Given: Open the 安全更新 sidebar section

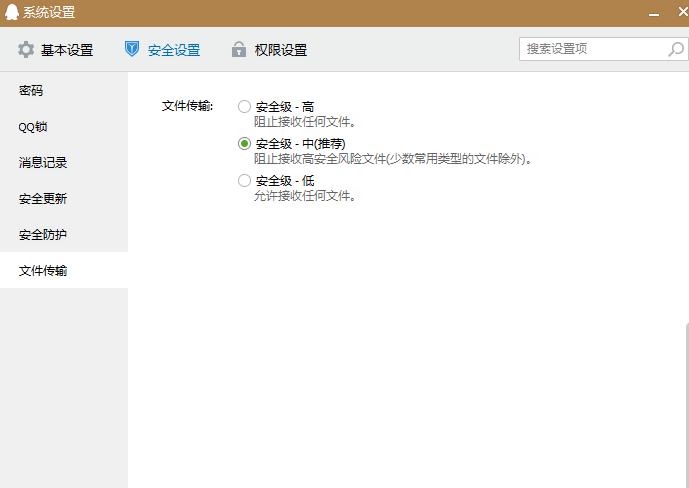Looking at the screenshot, I should pos(64,199).
